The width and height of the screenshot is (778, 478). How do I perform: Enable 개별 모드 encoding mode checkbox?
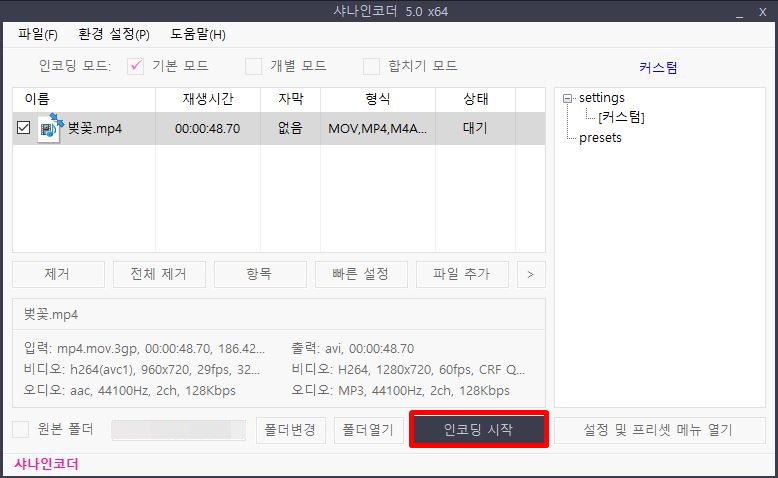pos(254,66)
